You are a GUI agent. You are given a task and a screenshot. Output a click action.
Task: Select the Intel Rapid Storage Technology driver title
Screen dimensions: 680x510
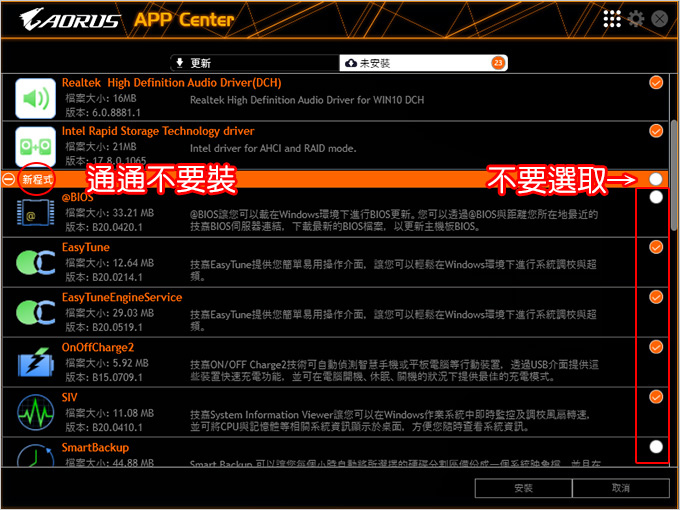click(158, 131)
